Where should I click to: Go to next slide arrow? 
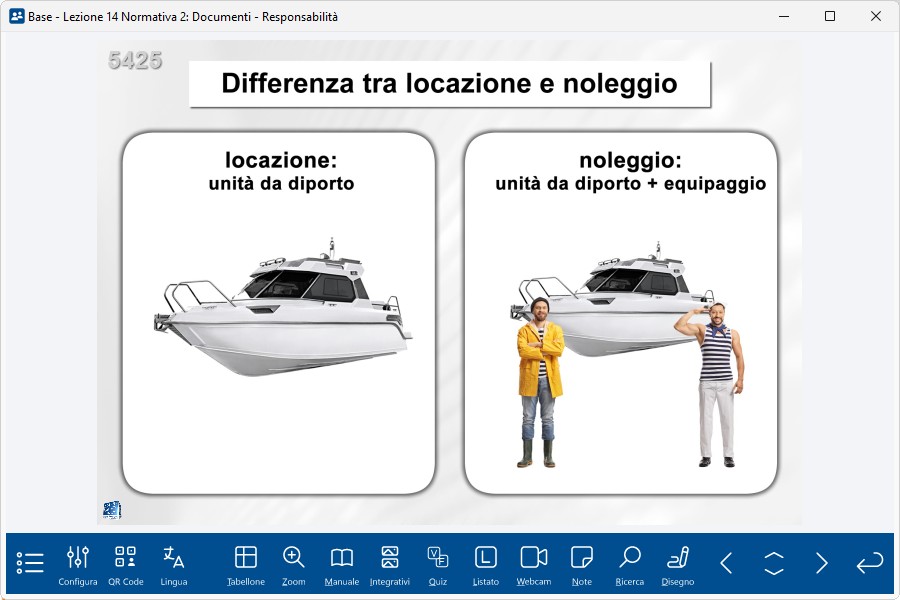[x=822, y=563]
